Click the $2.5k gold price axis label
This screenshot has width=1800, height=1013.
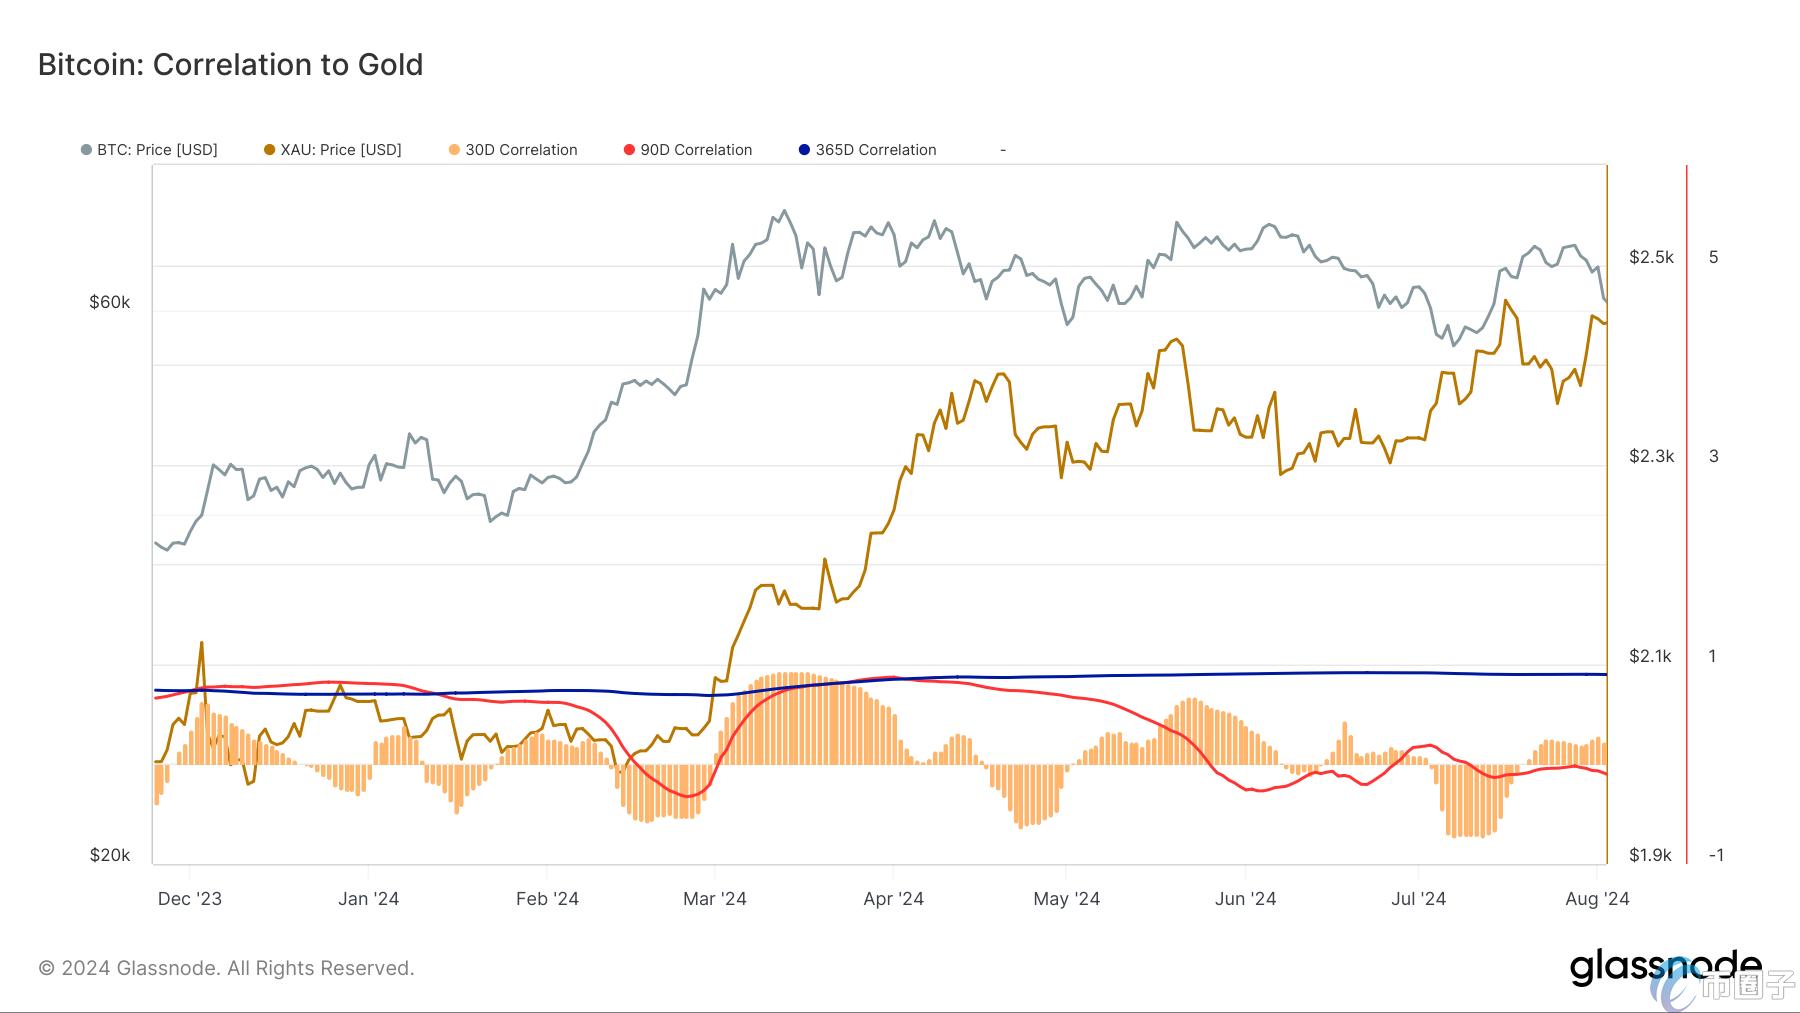1651,257
